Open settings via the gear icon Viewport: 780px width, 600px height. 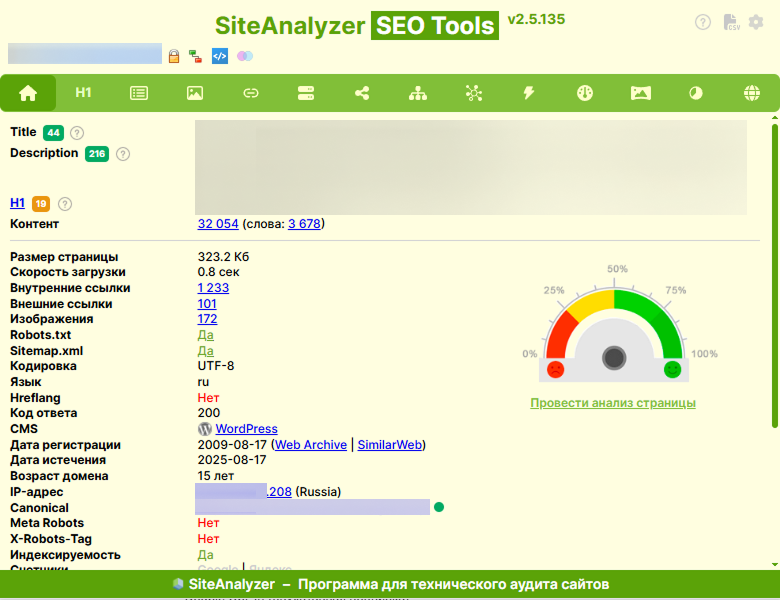pos(756,22)
